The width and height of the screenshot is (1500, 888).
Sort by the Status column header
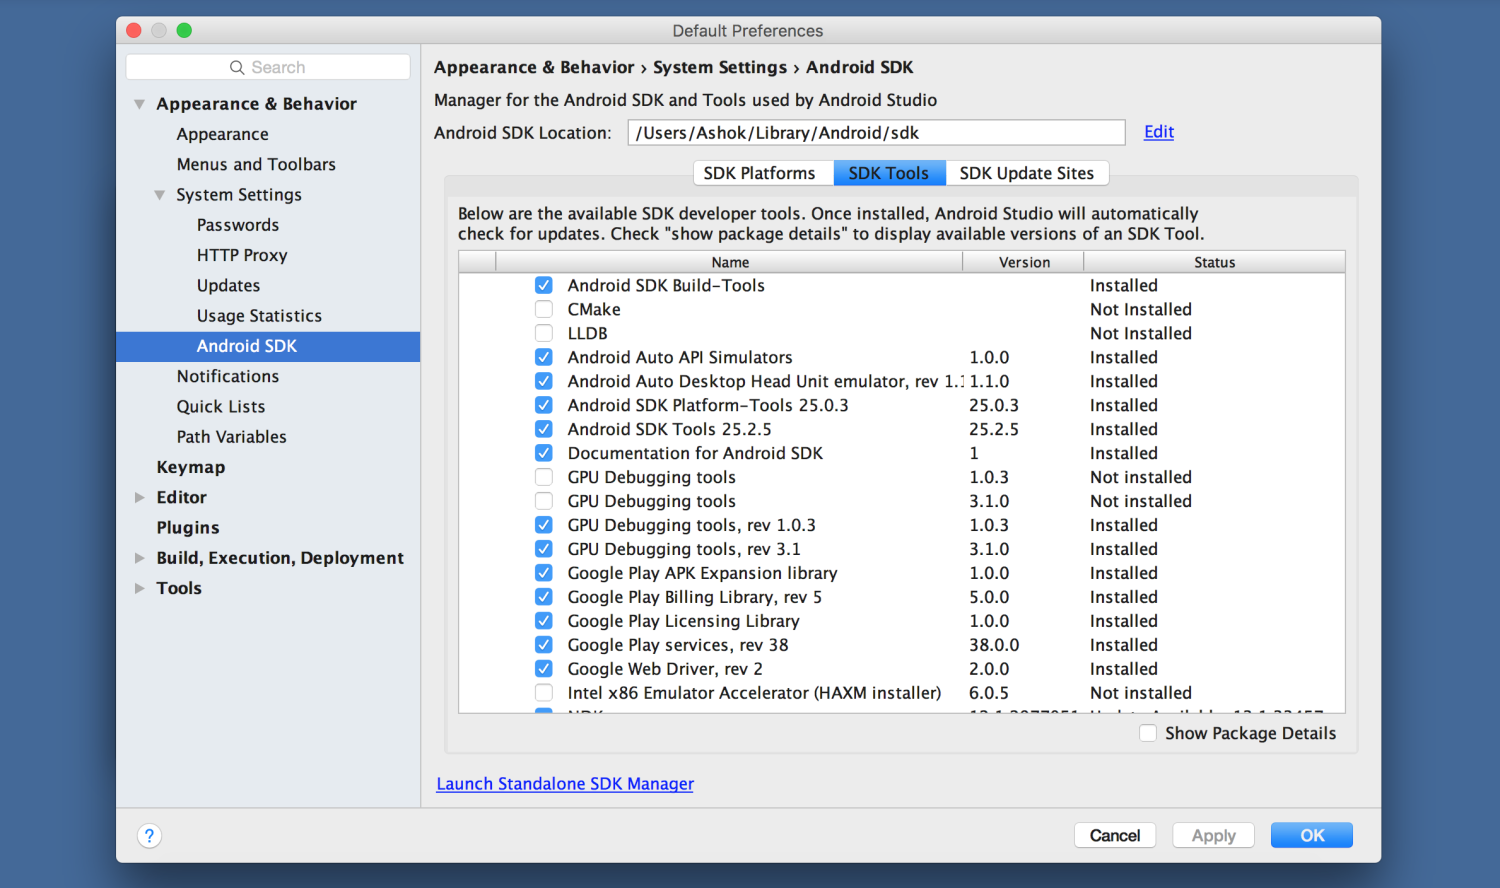(1214, 262)
